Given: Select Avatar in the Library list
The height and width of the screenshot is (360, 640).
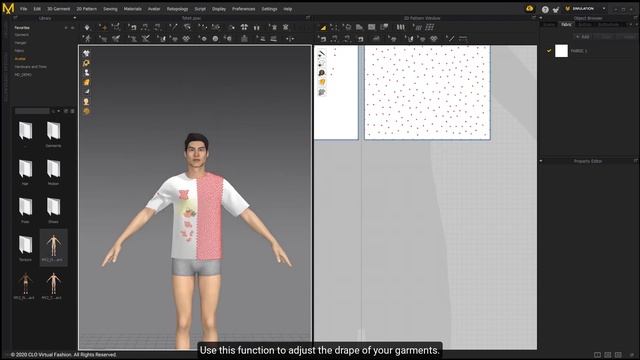Looking at the screenshot, I should [20, 59].
